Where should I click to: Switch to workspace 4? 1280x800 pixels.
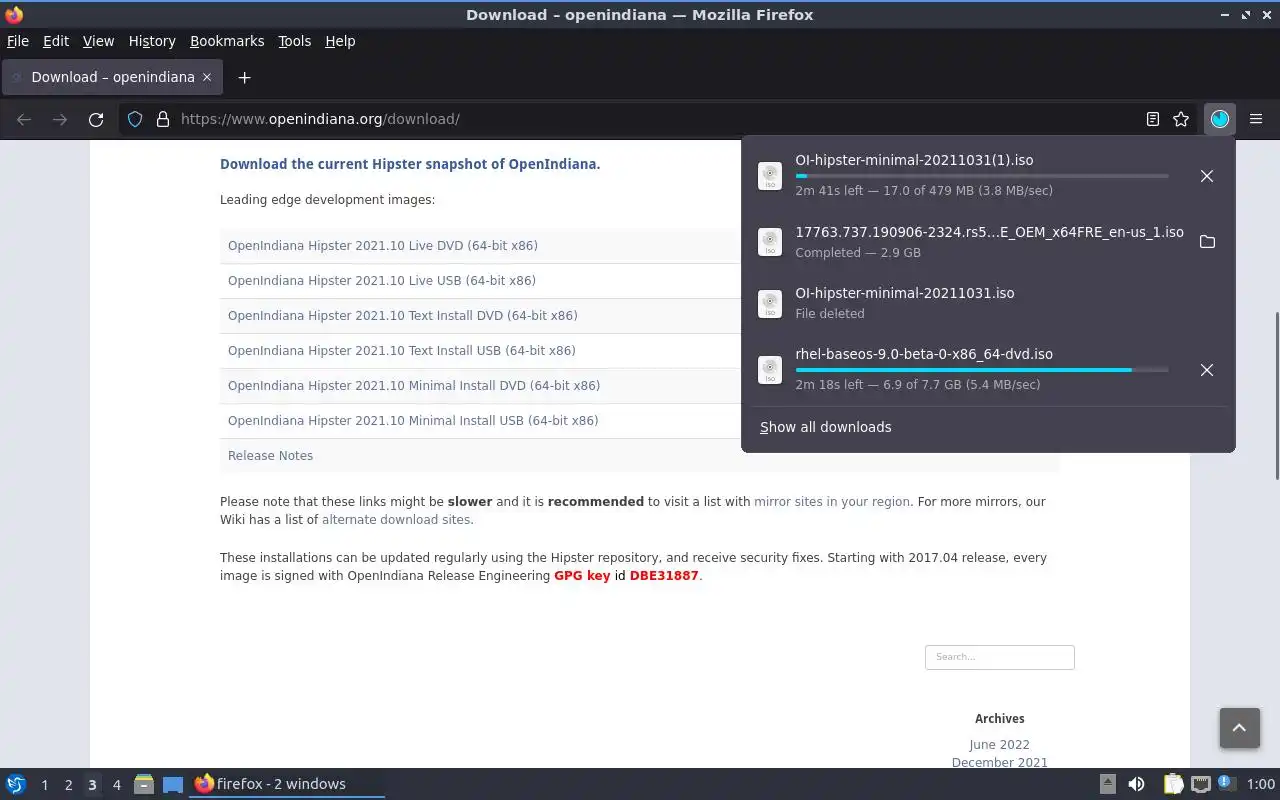(116, 785)
